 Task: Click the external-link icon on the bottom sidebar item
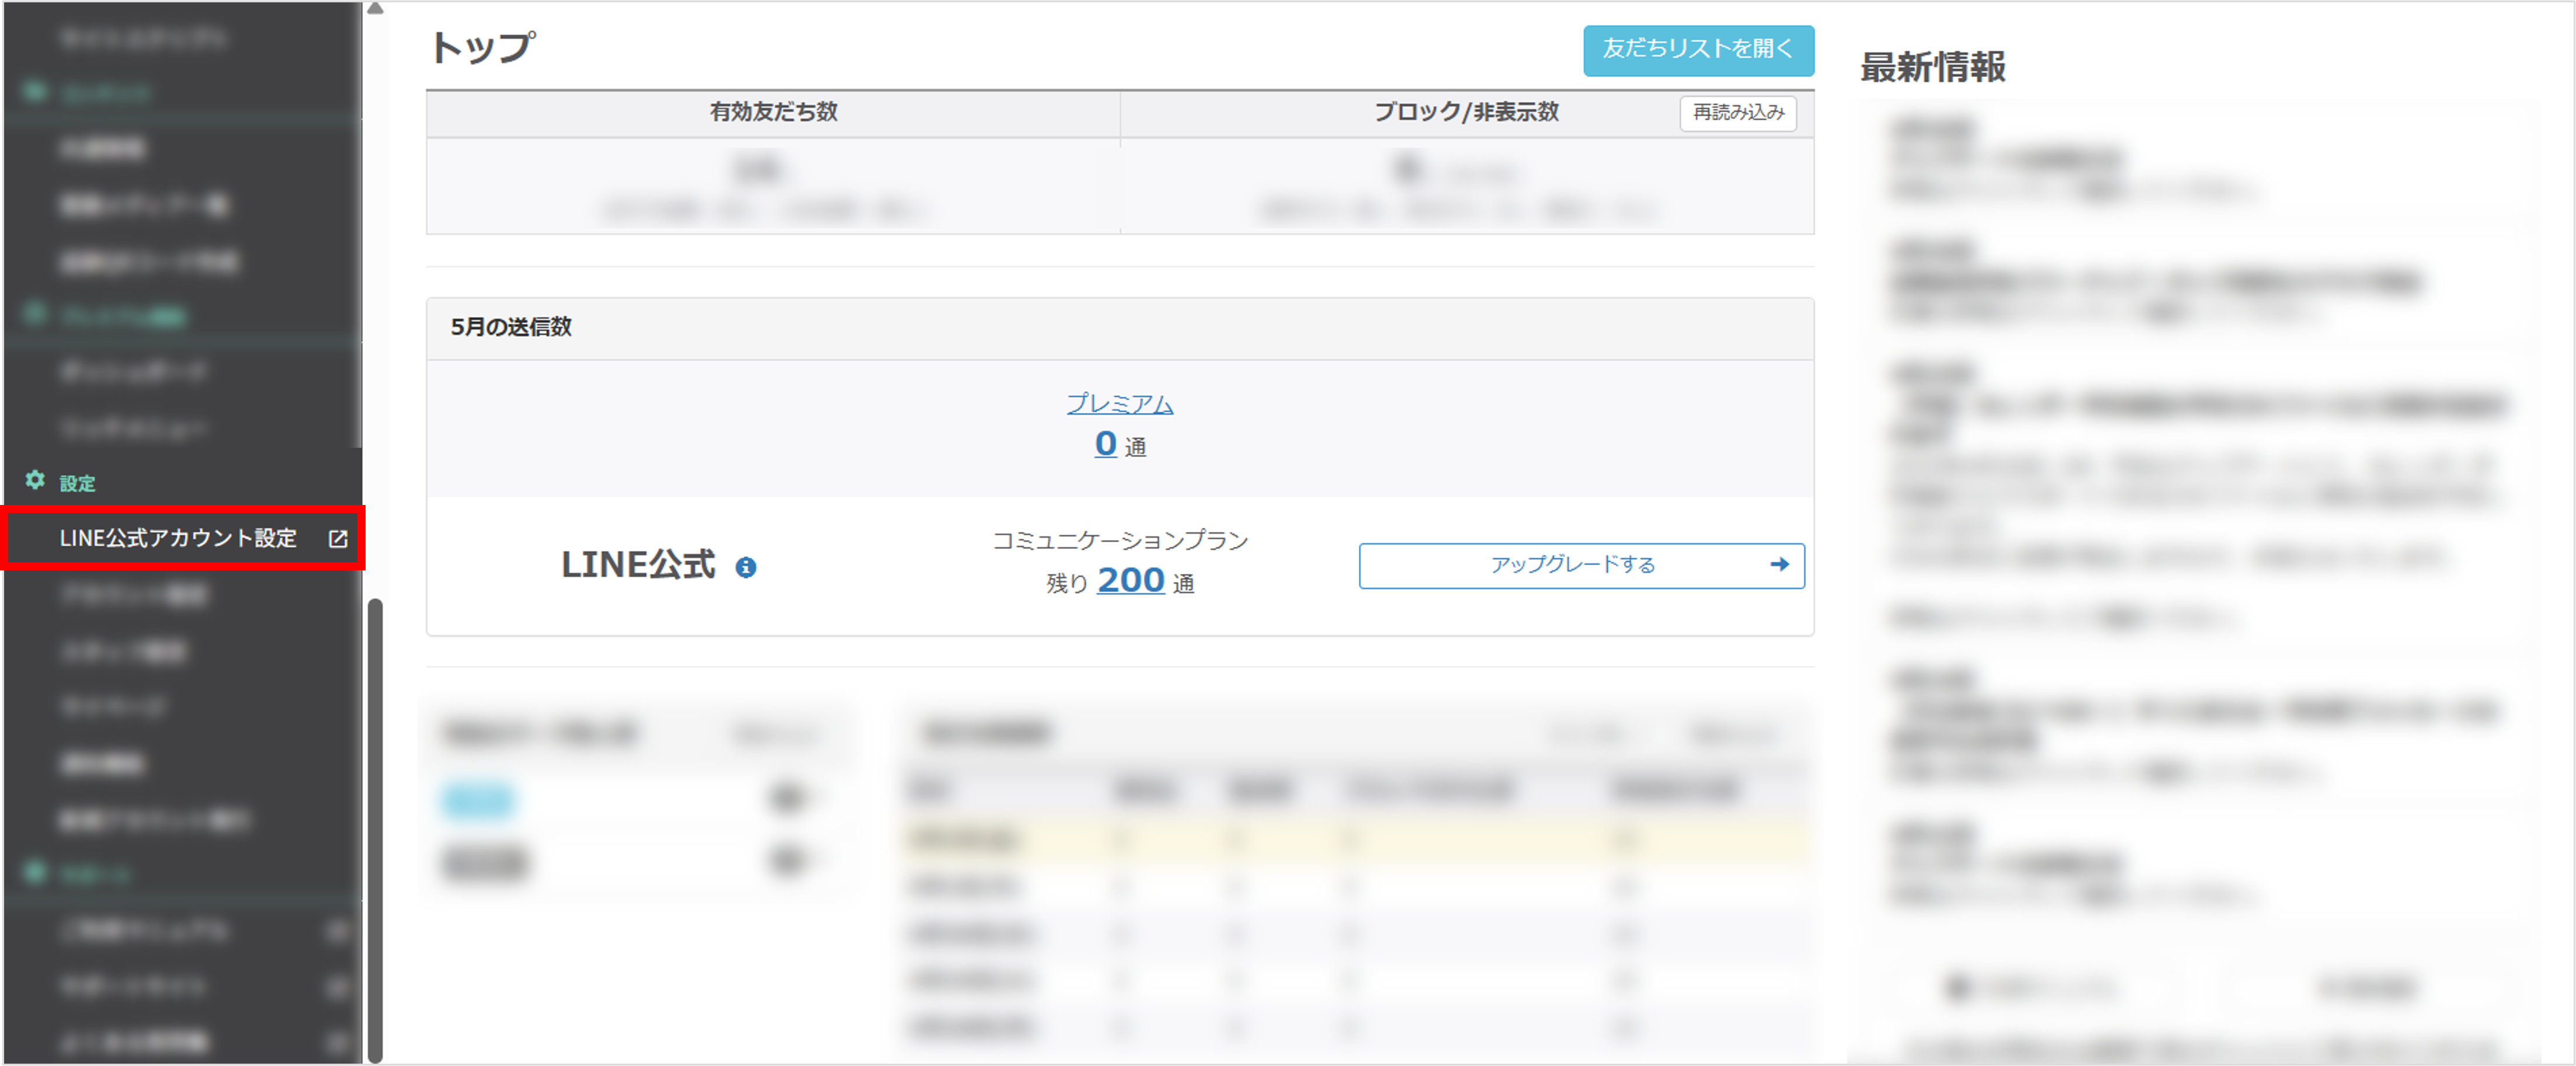tap(337, 1043)
